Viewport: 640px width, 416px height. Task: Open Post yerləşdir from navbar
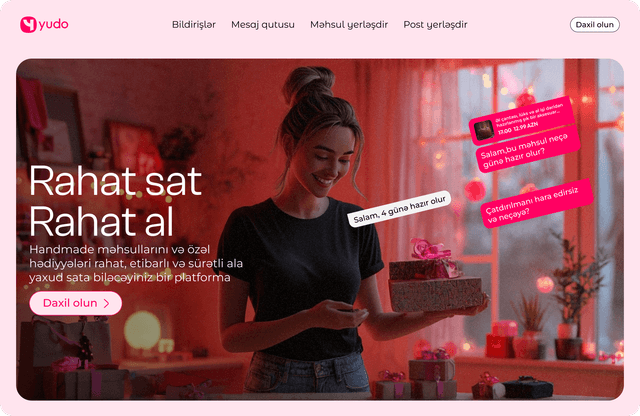[435, 24]
